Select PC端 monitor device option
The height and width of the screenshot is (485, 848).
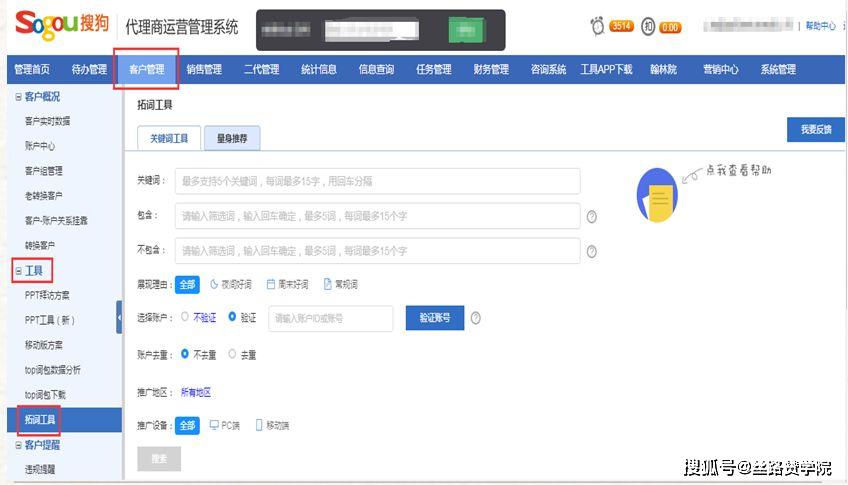click(224, 426)
